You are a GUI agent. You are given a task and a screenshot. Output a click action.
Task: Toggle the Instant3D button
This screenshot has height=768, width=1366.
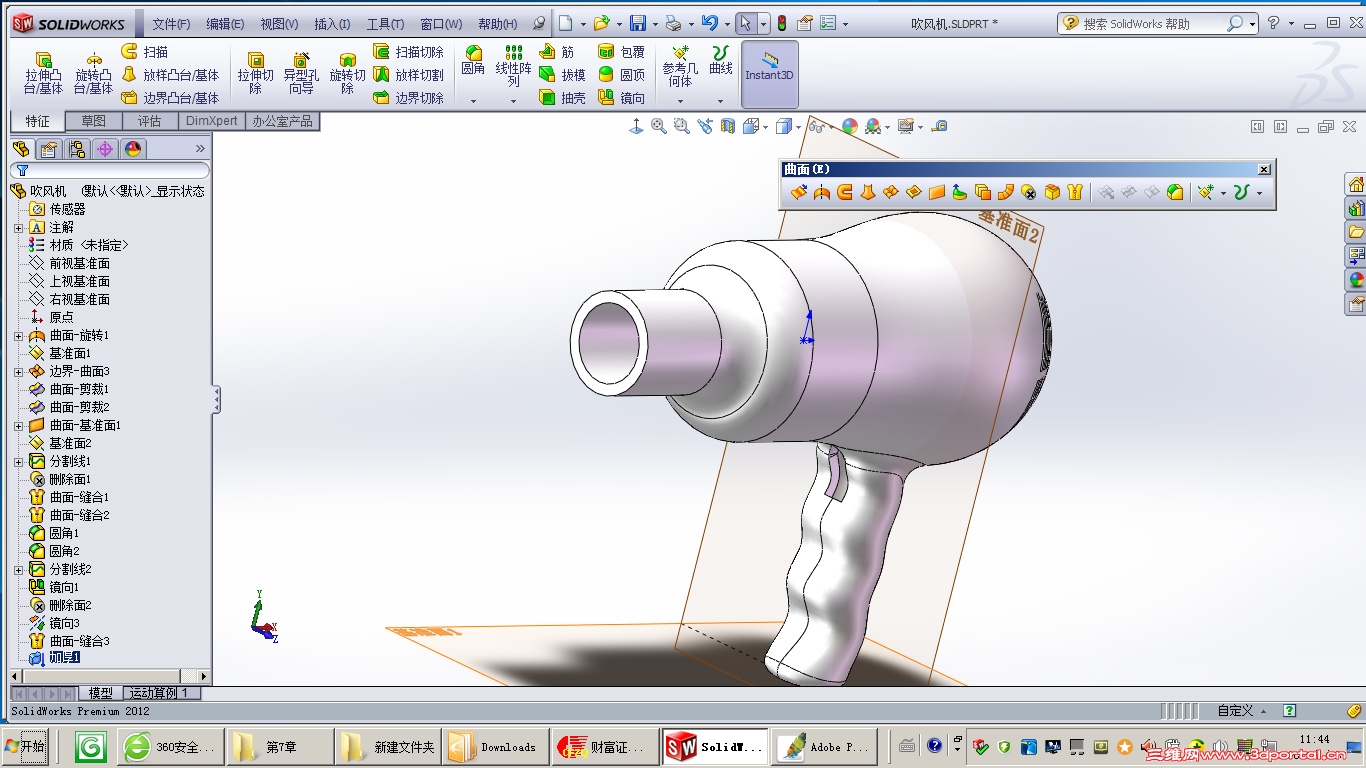pyautogui.click(x=769, y=74)
